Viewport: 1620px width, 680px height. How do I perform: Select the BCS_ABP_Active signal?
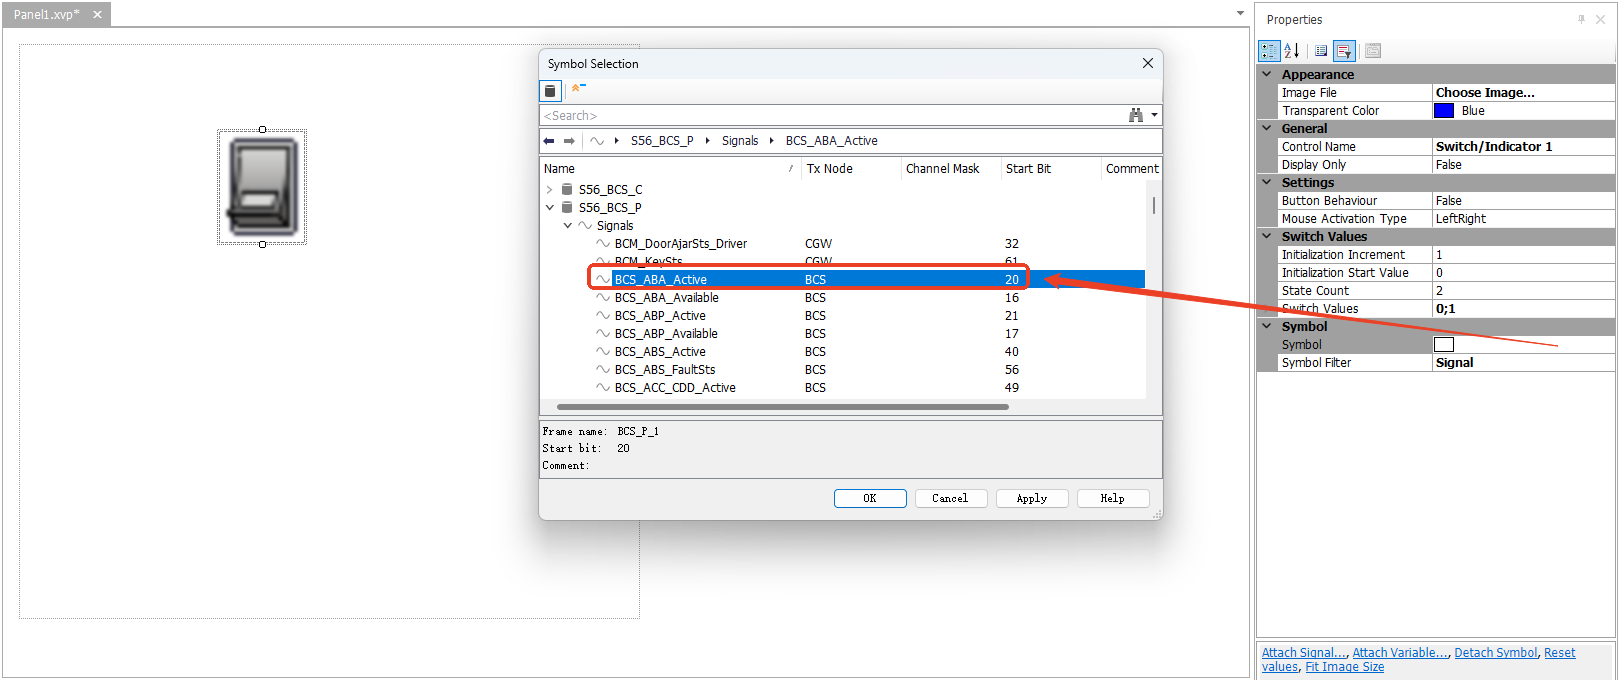660,315
